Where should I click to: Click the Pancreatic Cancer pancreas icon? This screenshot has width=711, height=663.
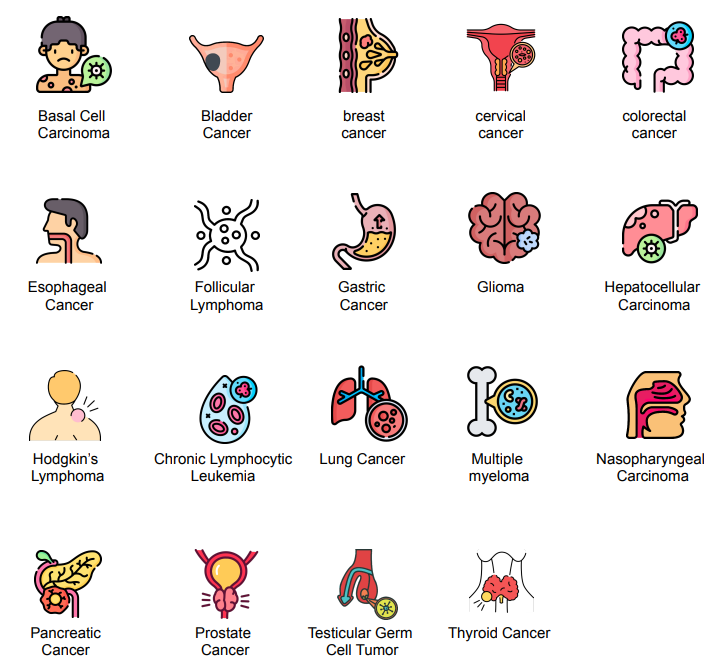point(68,584)
